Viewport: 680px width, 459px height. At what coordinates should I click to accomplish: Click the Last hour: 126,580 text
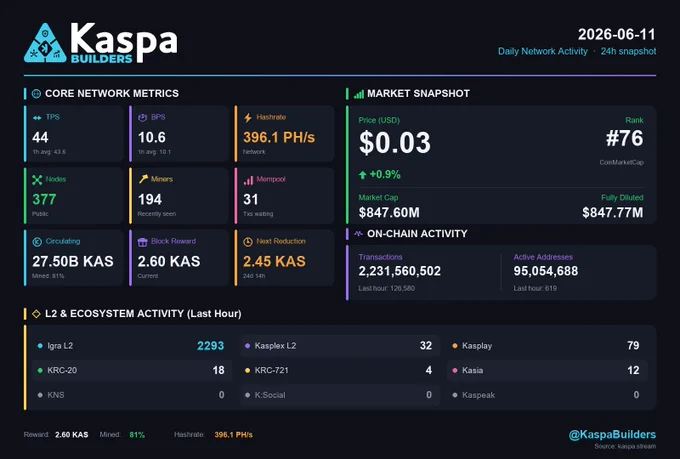point(386,288)
